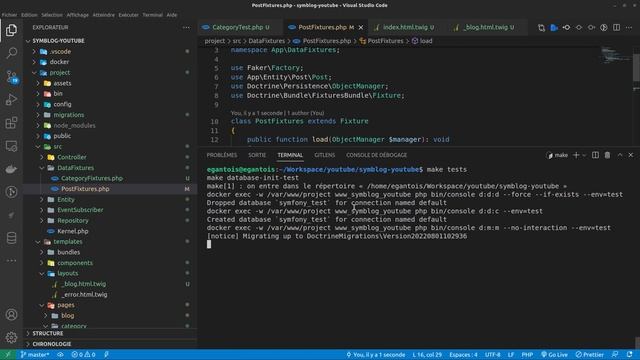Open remote window indicator in status bar
The height and width of the screenshot is (360, 640).
pyautogui.click(x=7, y=355)
